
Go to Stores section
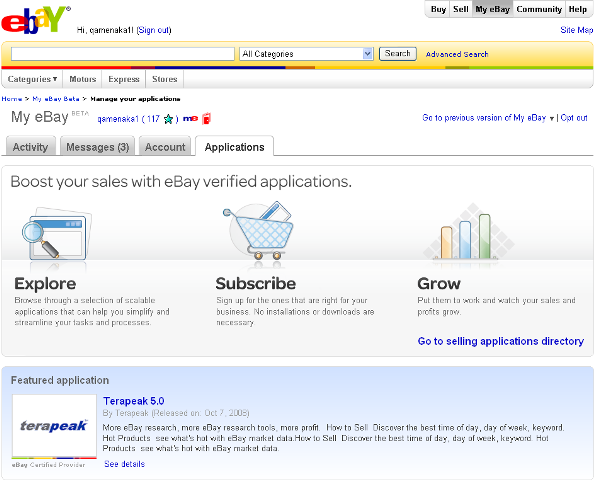(x=164, y=79)
